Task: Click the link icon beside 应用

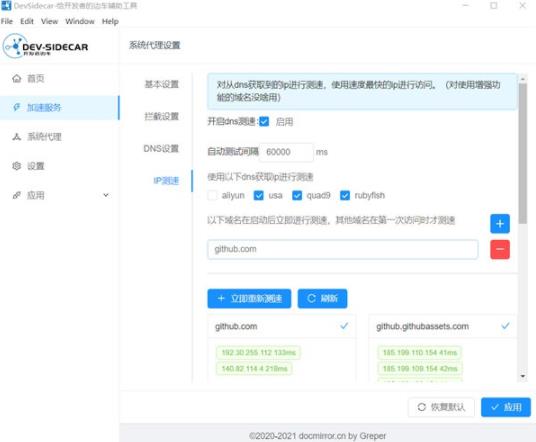Action: coord(16,196)
